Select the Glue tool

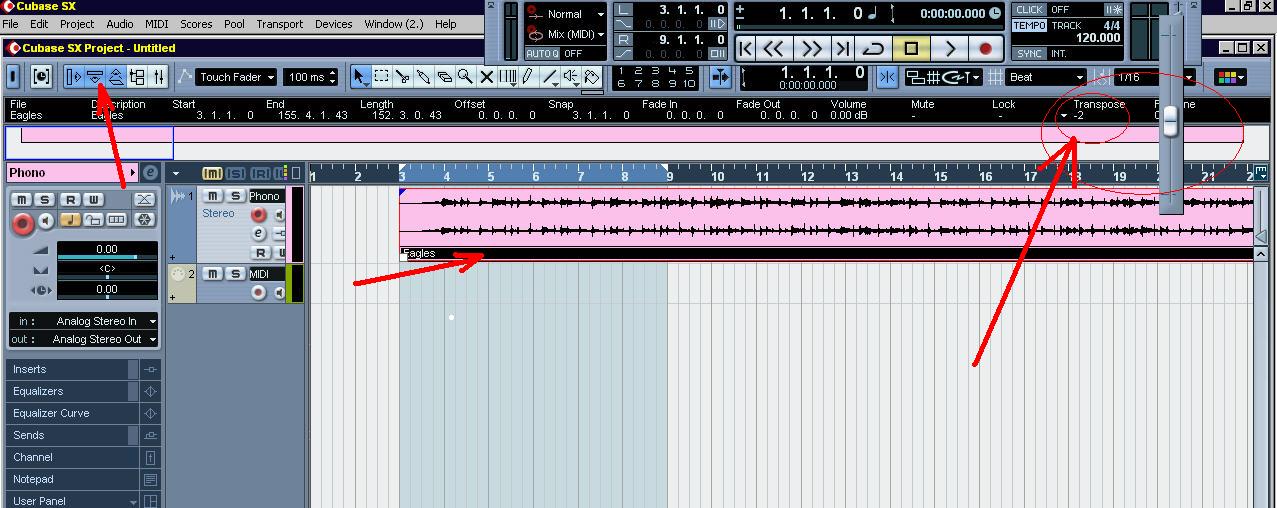coord(424,77)
